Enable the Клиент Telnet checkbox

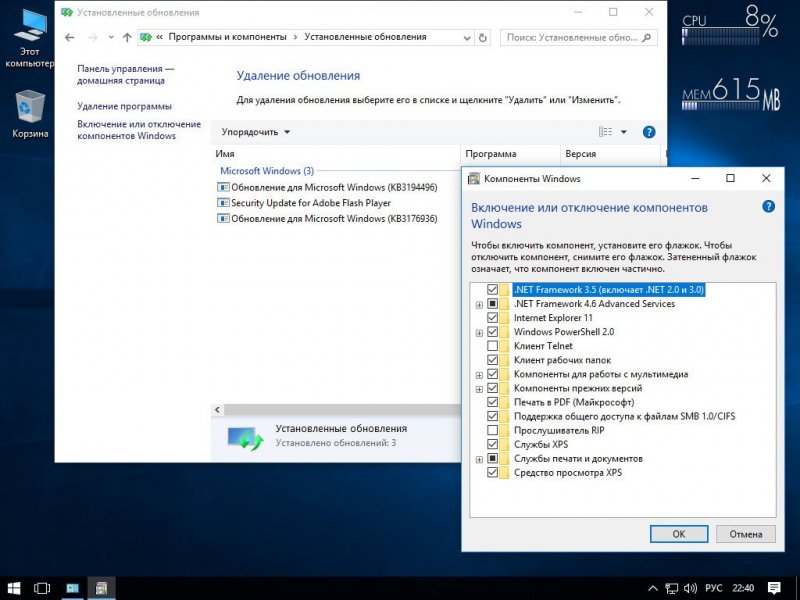click(492, 346)
